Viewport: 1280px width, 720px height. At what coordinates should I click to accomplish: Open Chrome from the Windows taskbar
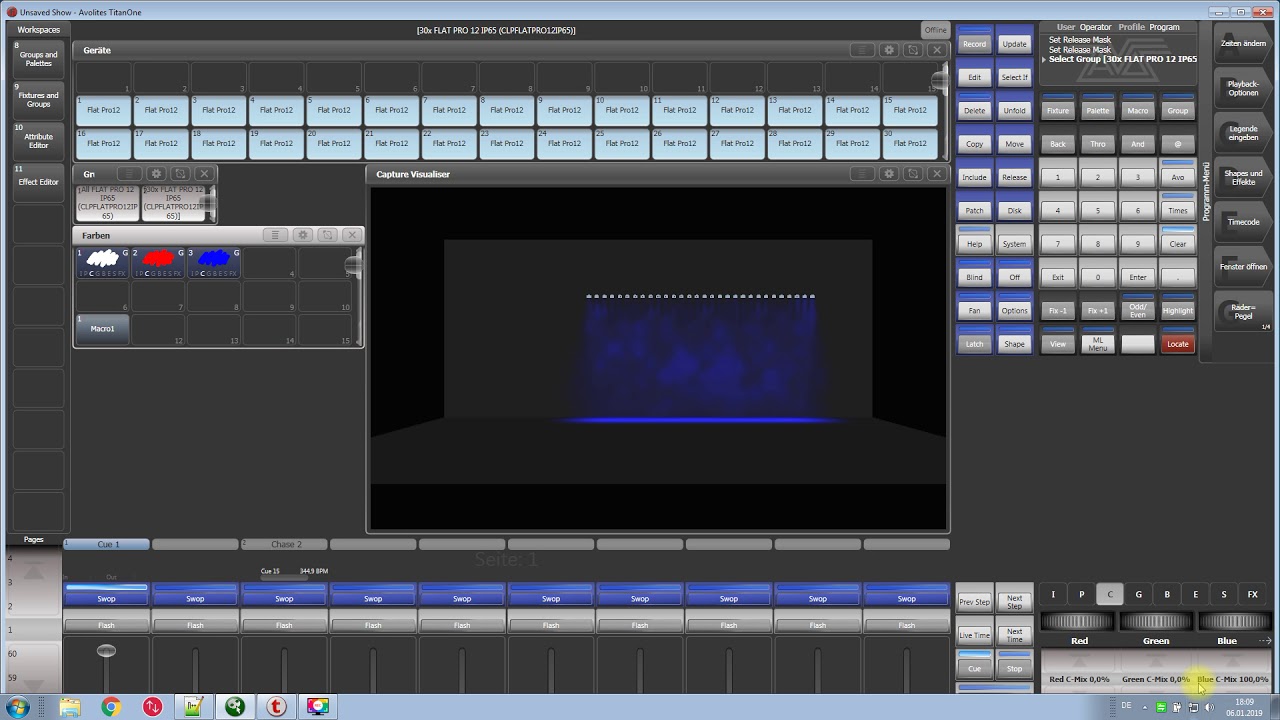tap(110, 707)
